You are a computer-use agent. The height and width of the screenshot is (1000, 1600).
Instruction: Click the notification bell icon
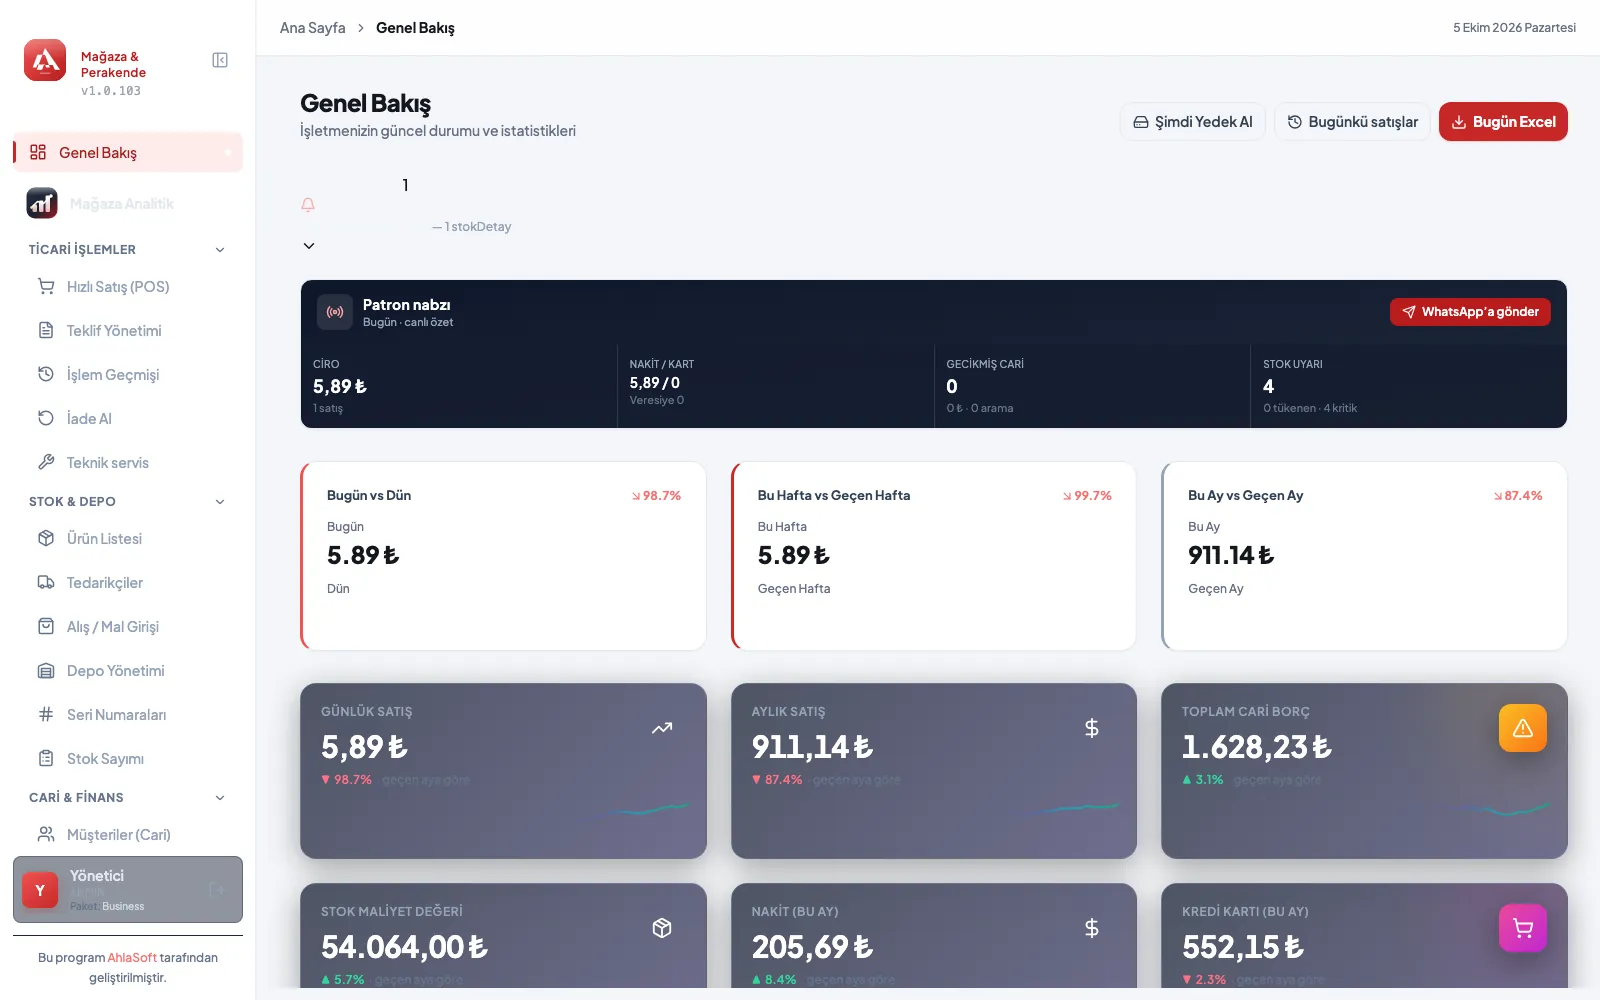(308, 205)
